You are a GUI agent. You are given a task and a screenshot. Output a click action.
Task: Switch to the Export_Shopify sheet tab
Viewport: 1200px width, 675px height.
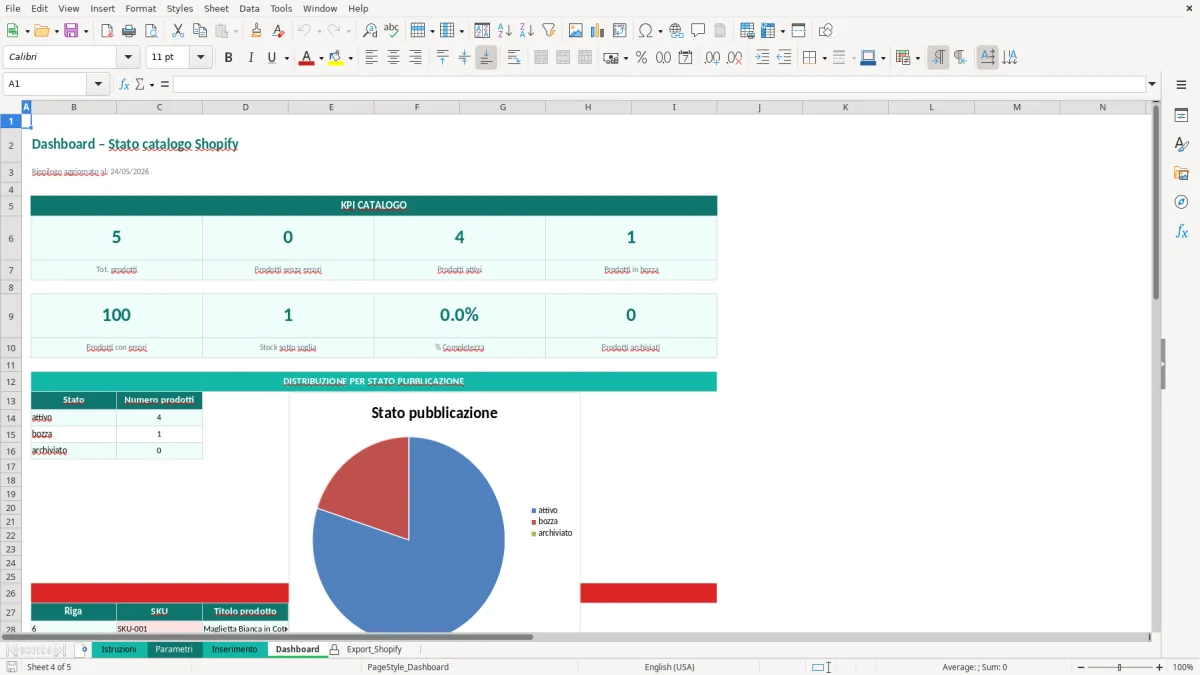[x=374, y=649]
